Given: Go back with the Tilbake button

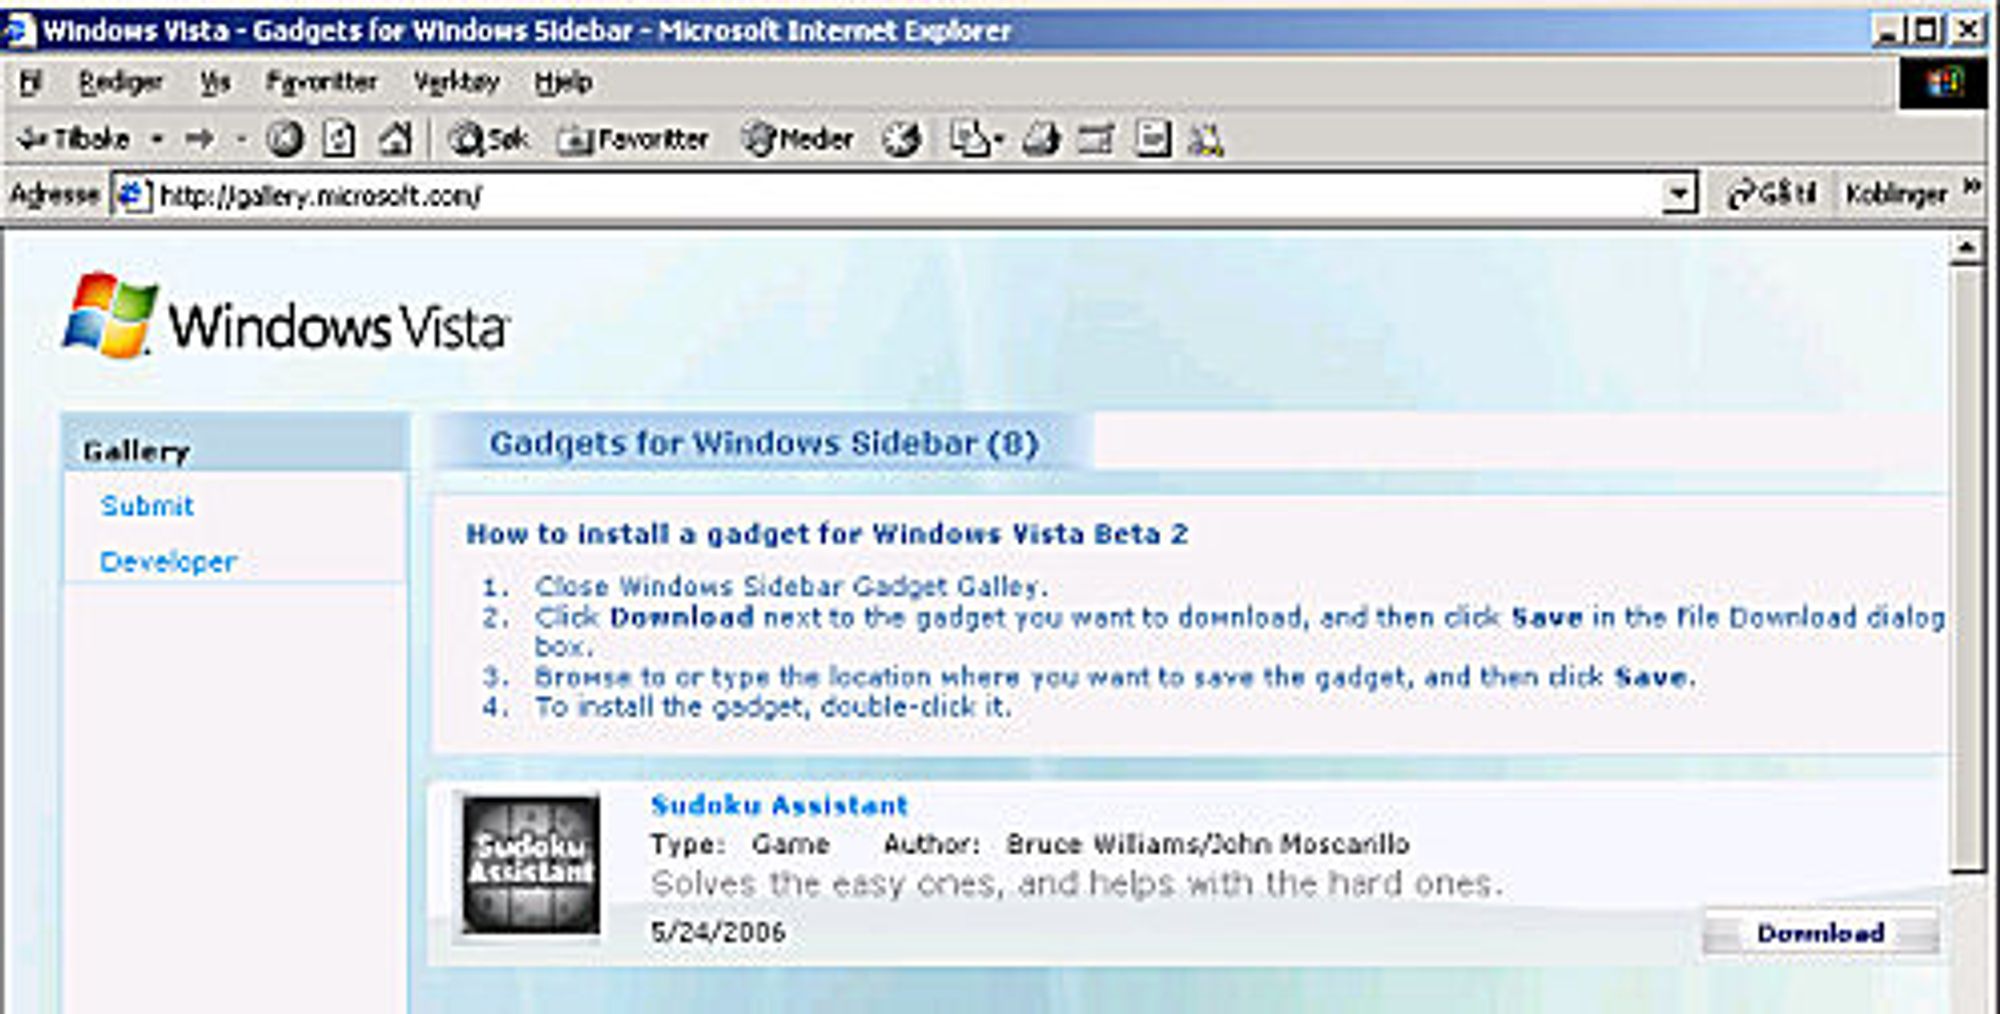Looking at the screenshot, I should pos(74,138).
